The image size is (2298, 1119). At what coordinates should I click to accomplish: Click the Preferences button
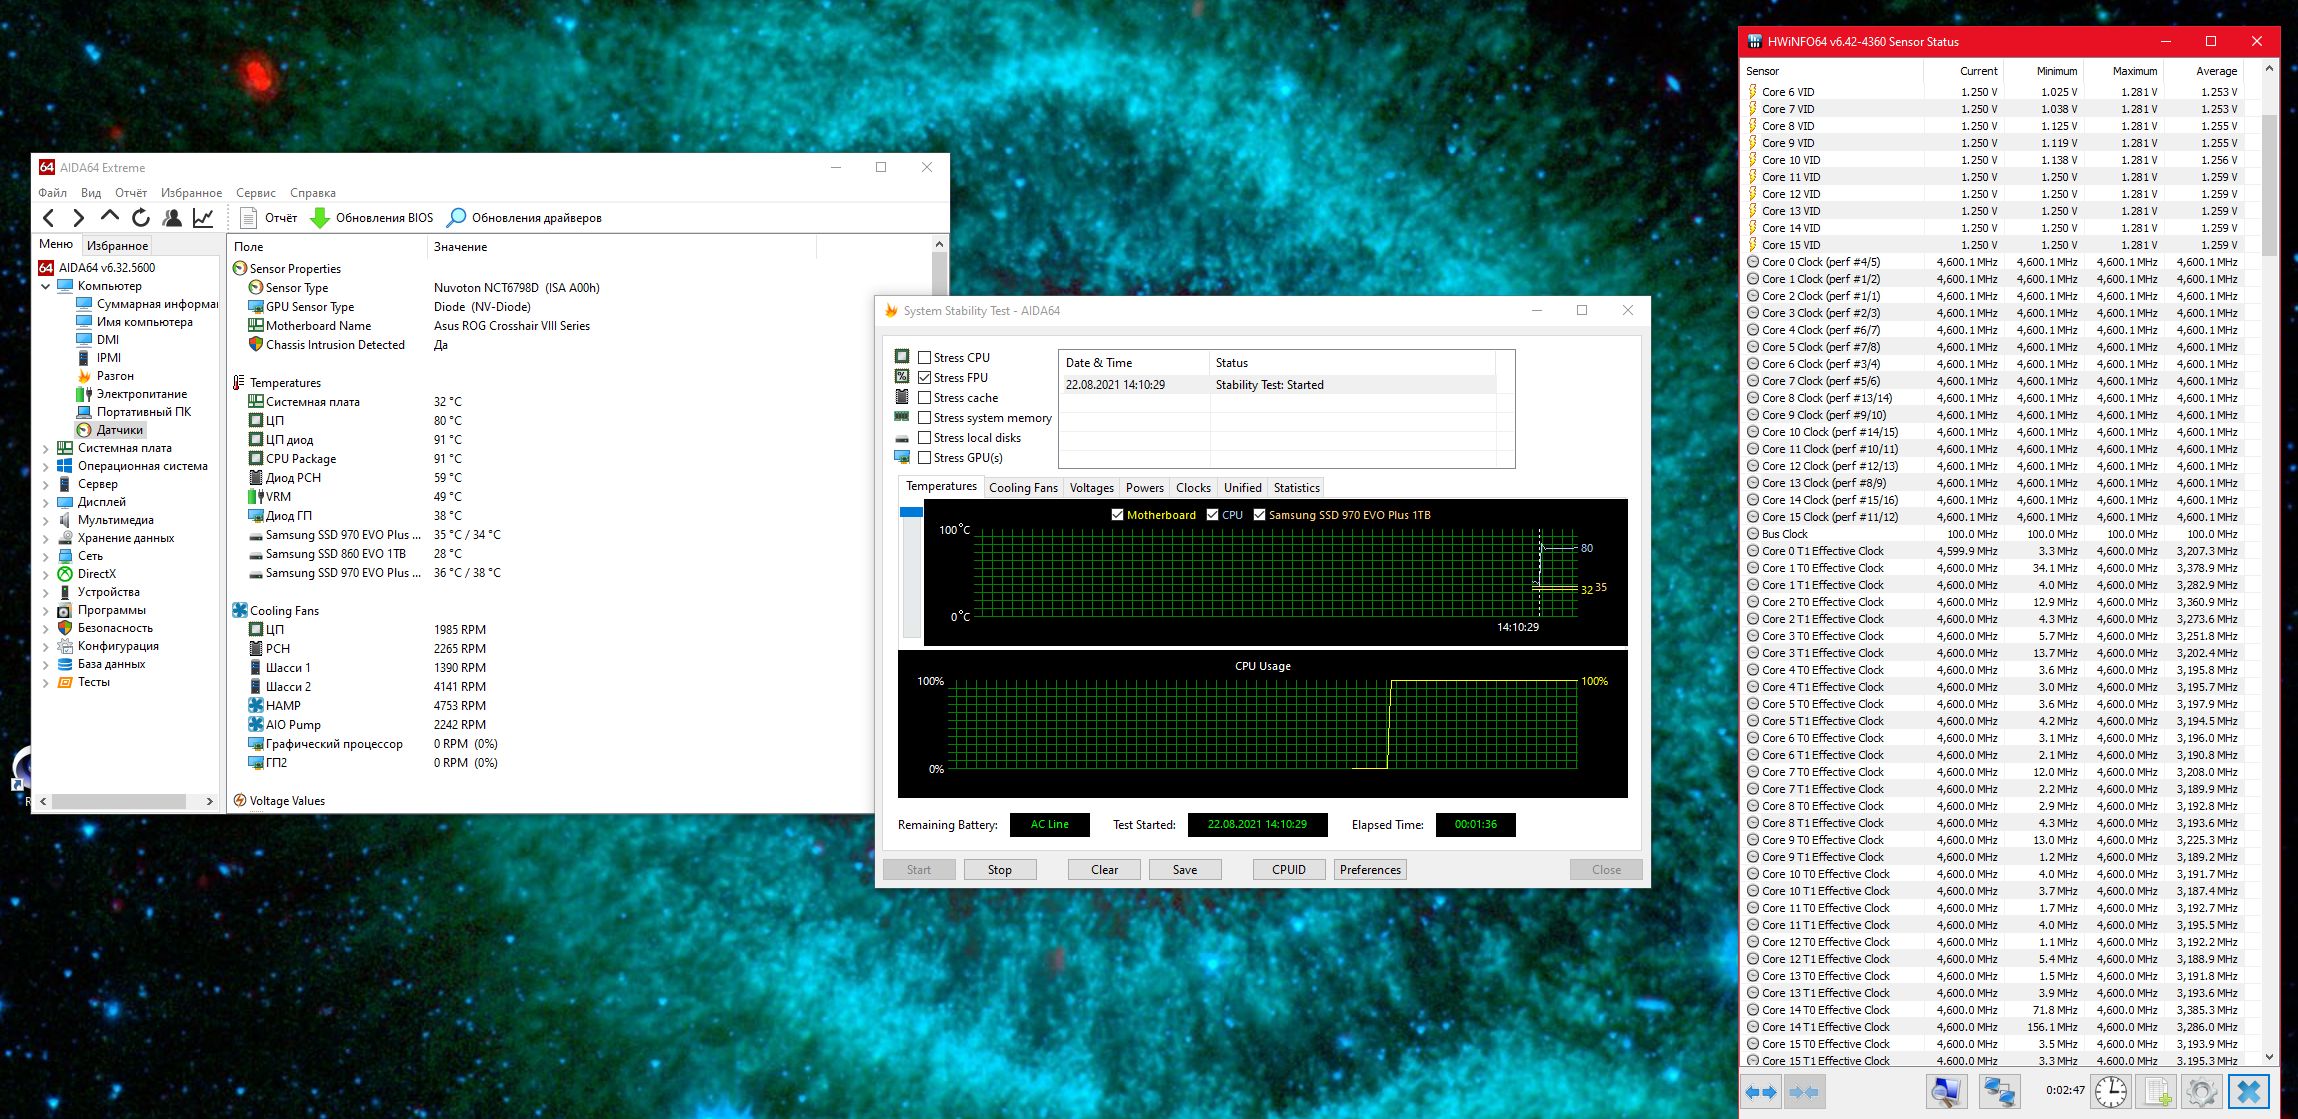pos(1370,869)
